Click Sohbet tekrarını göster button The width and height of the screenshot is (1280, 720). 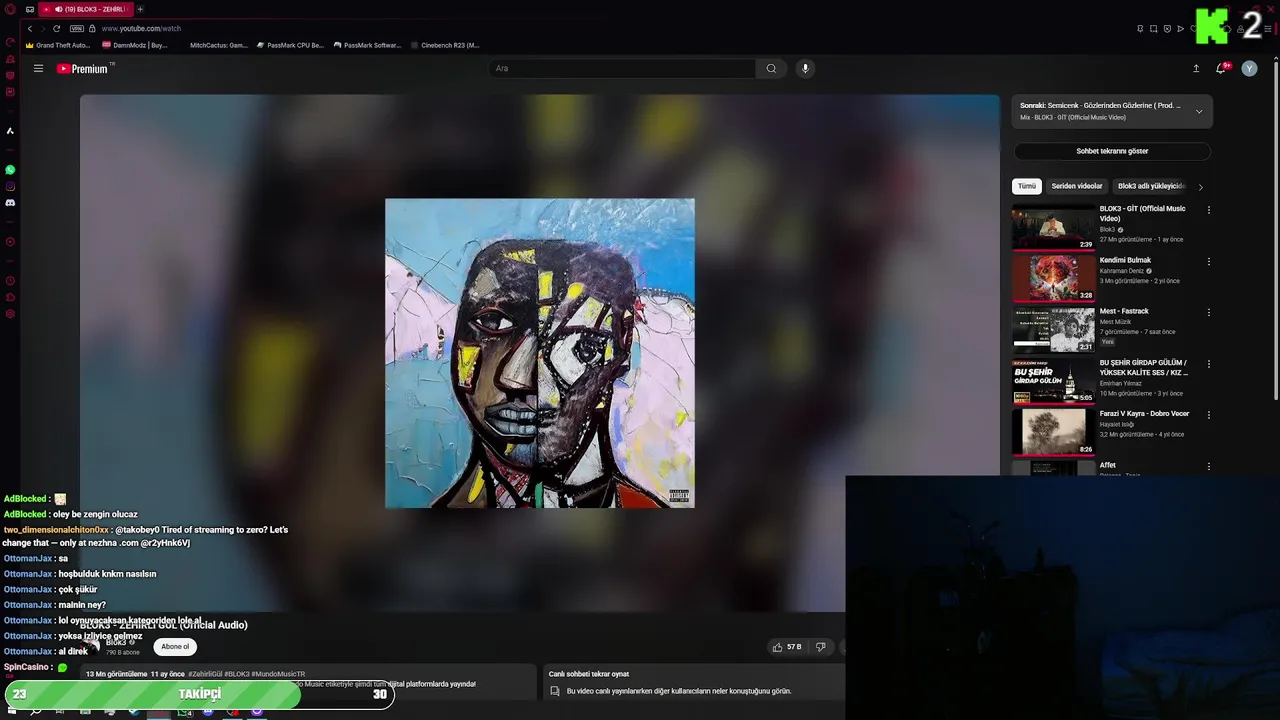tap(1112, 151)
